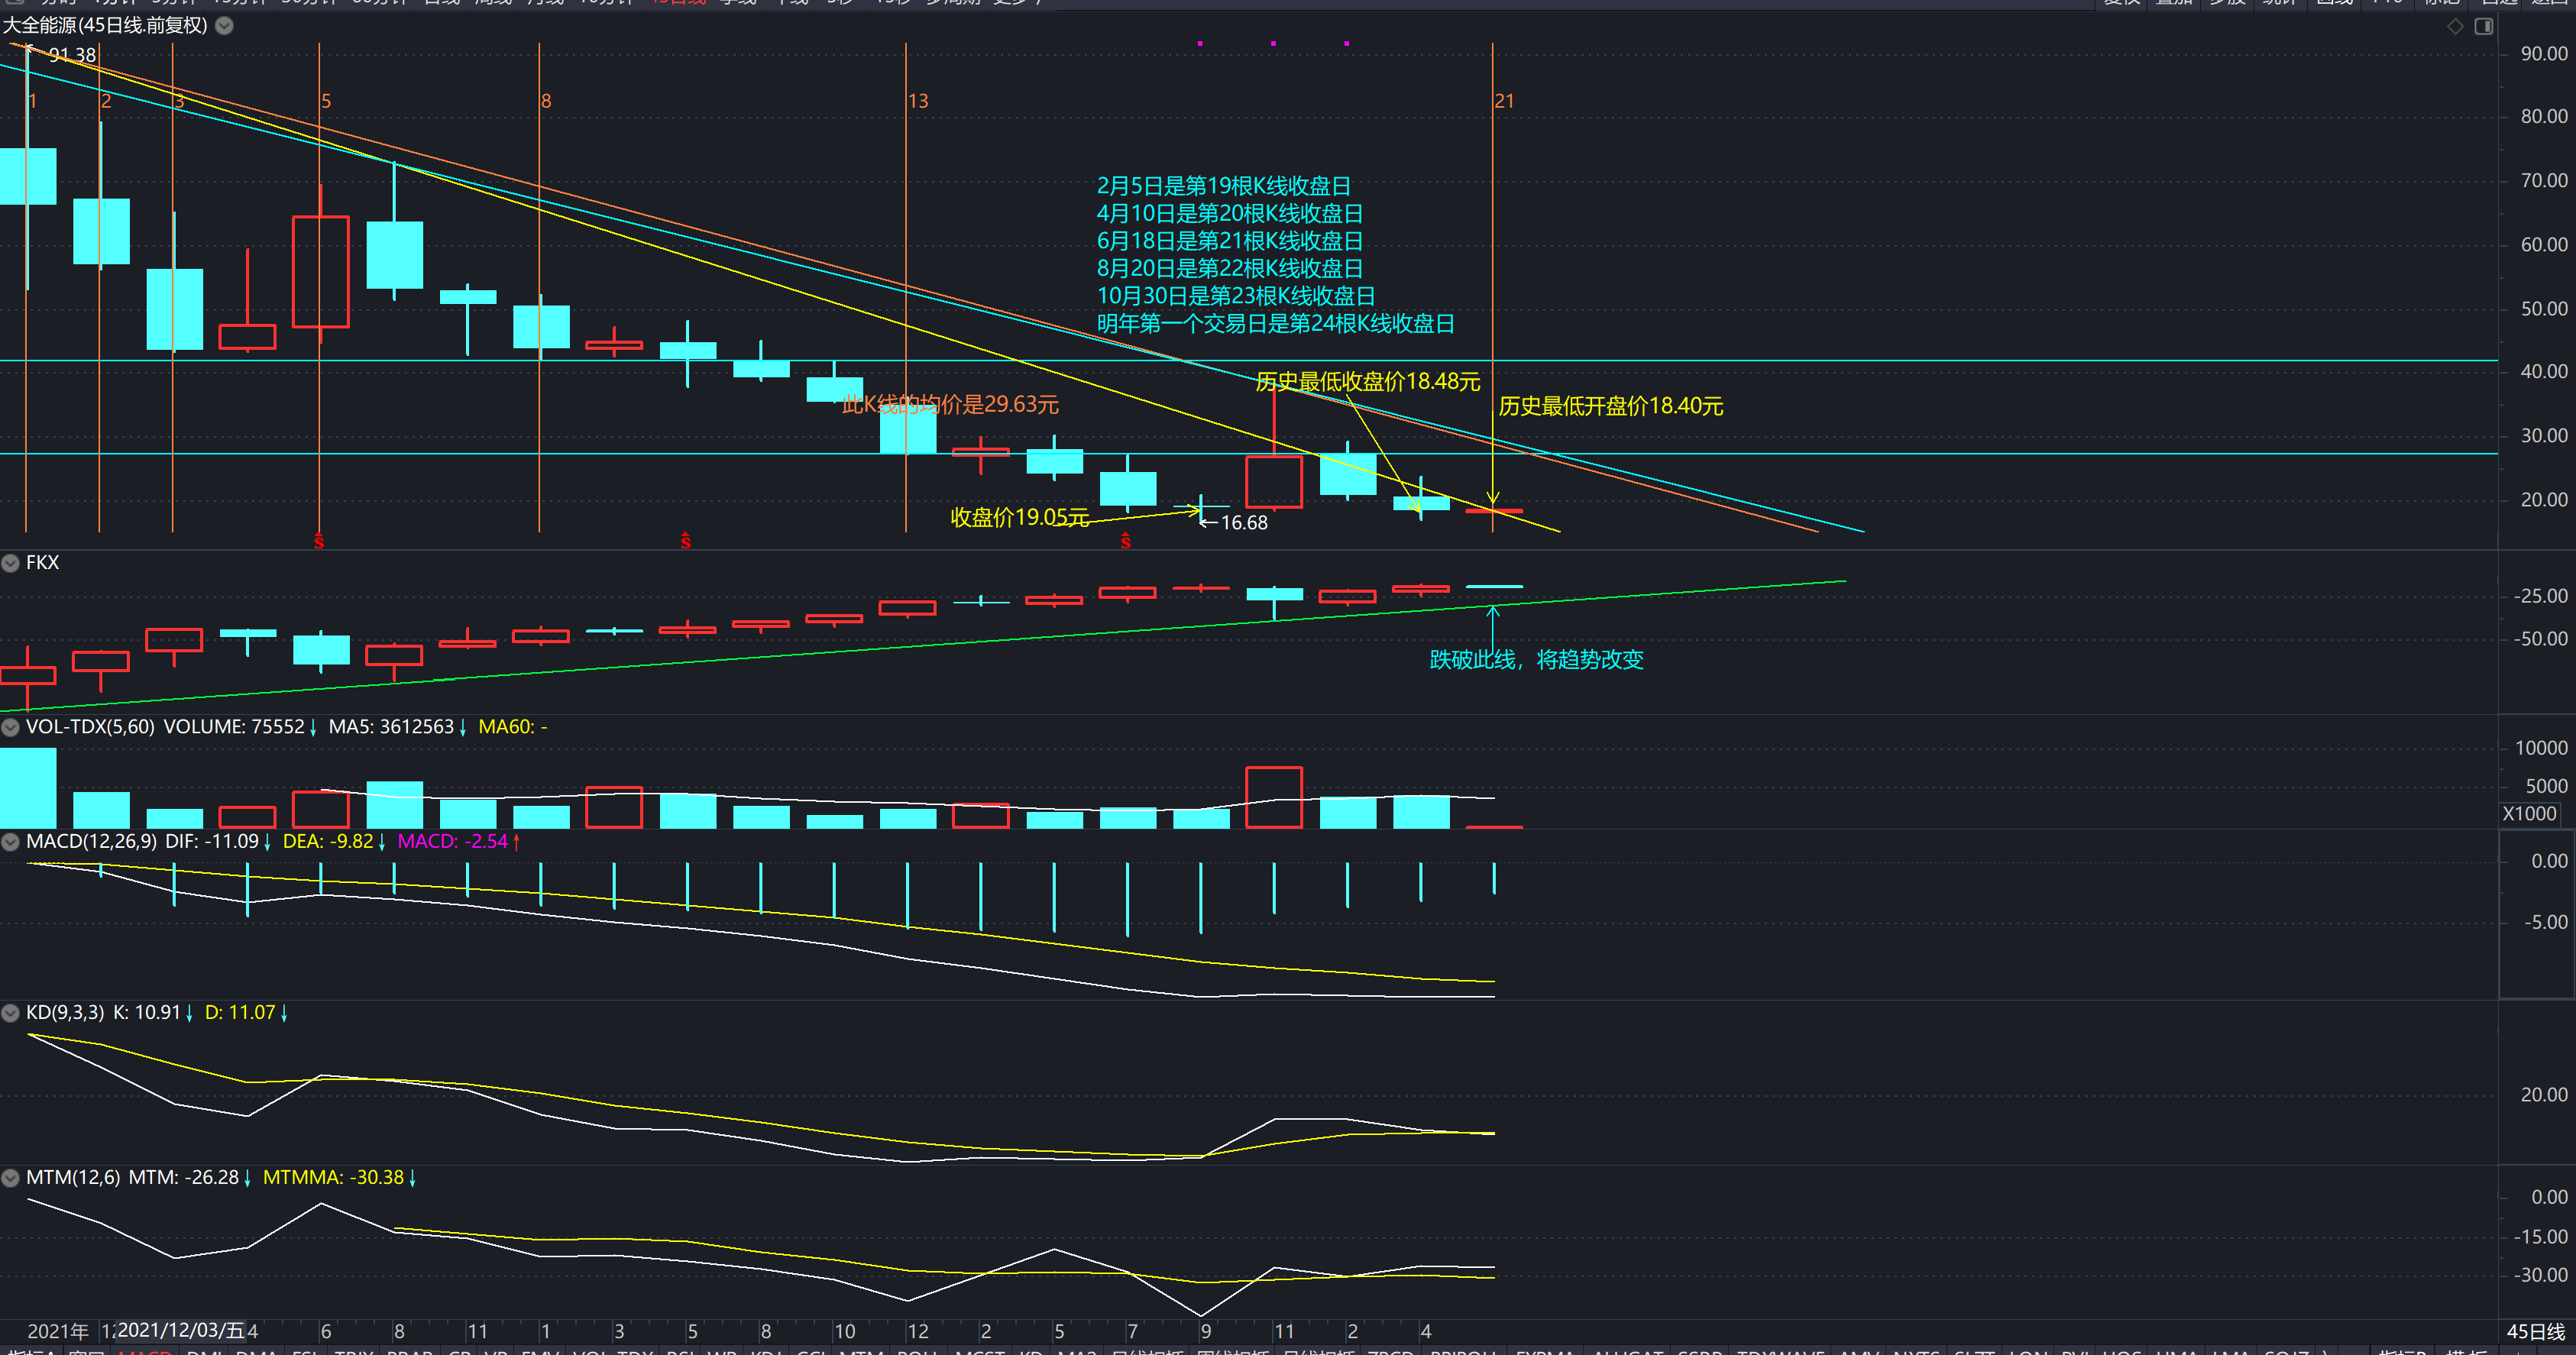
Task: Open the FKX indicator panel menu
Action: point(11,563)
